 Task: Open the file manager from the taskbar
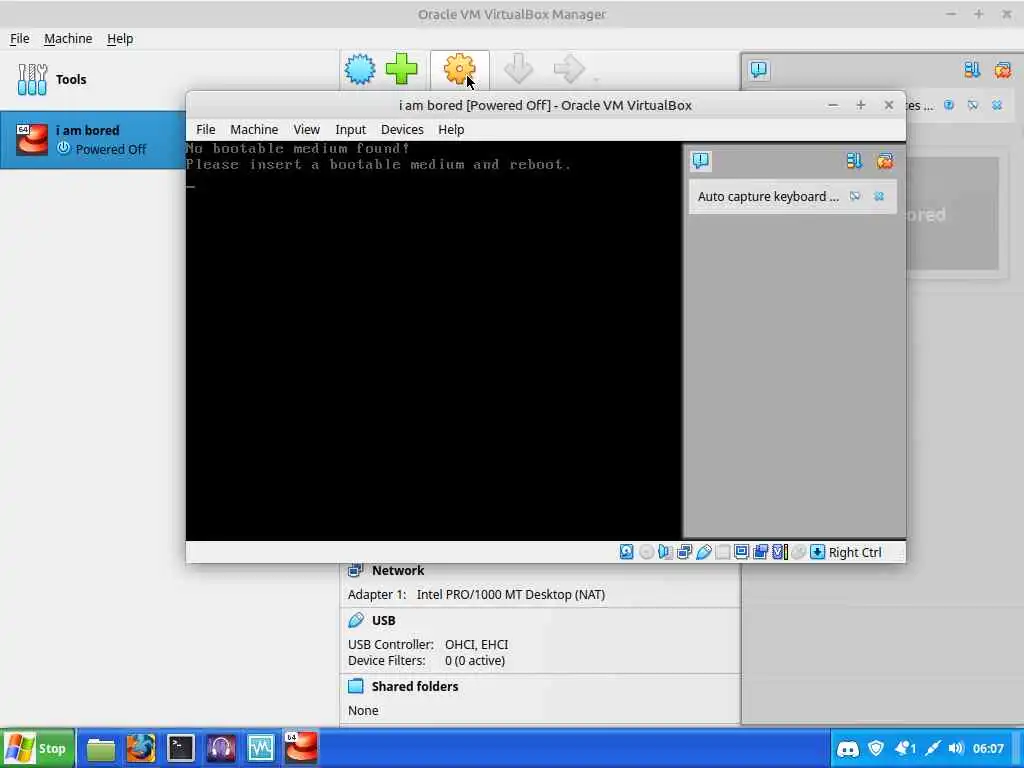101,748
